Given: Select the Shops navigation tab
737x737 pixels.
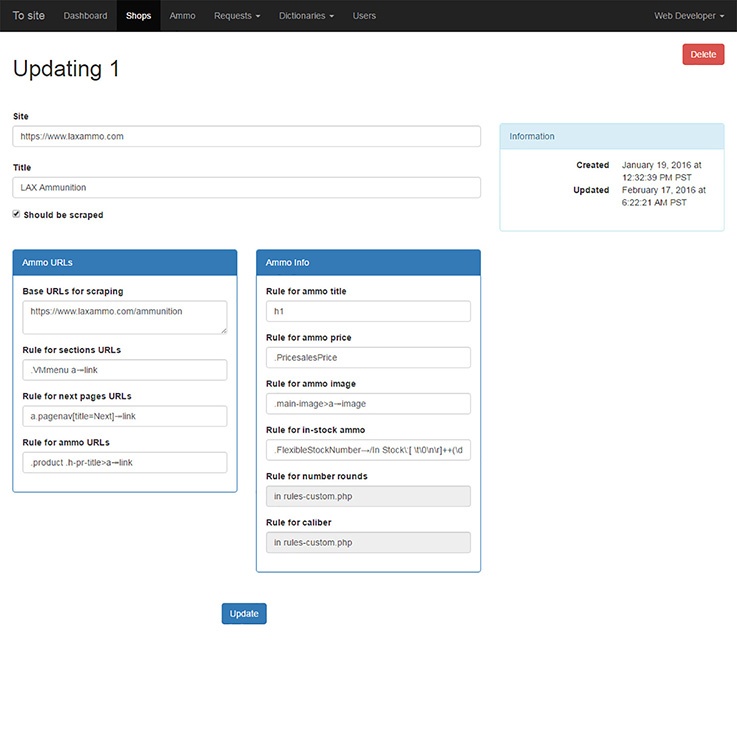Looking at the screenshot, I should 139,16.
